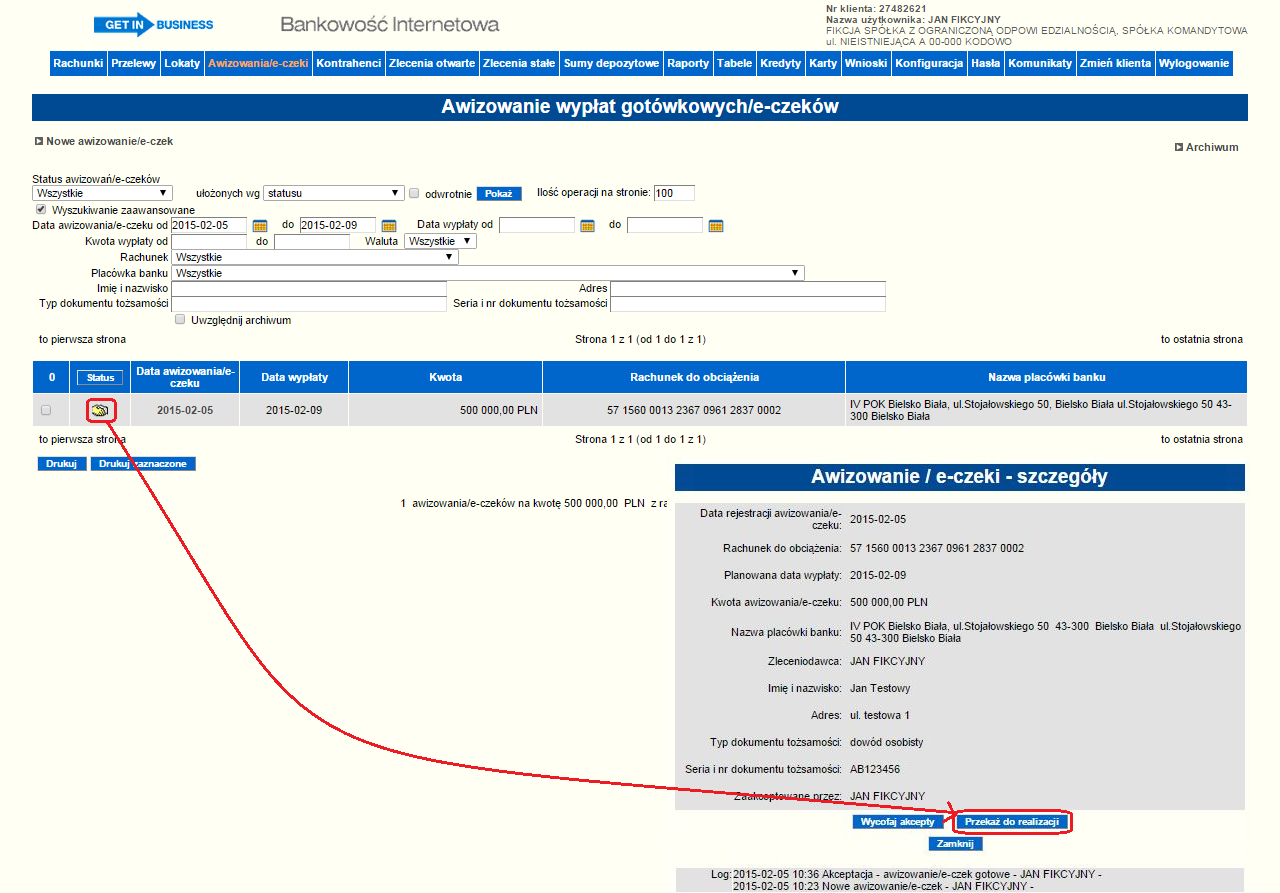Expand Rachunek dropdown

pyautogui.click(x=315, y=257)
